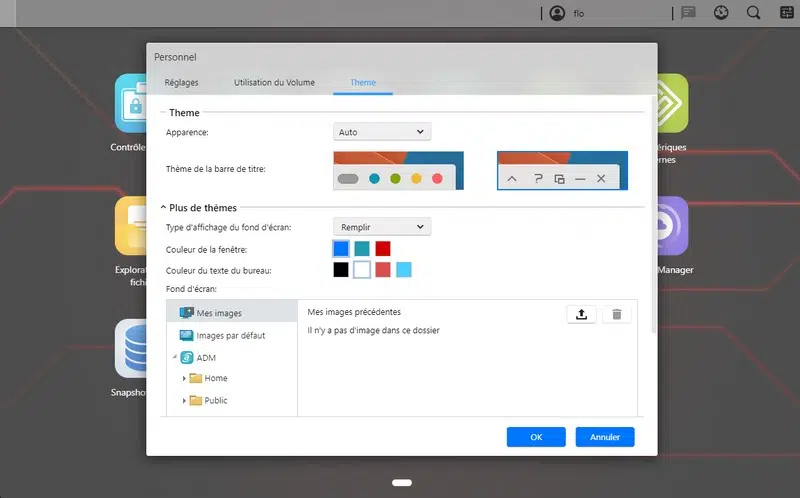The width and height of the screenshot is (800, 498).
Task: Select the Theme tab
Action: point(363,82)
